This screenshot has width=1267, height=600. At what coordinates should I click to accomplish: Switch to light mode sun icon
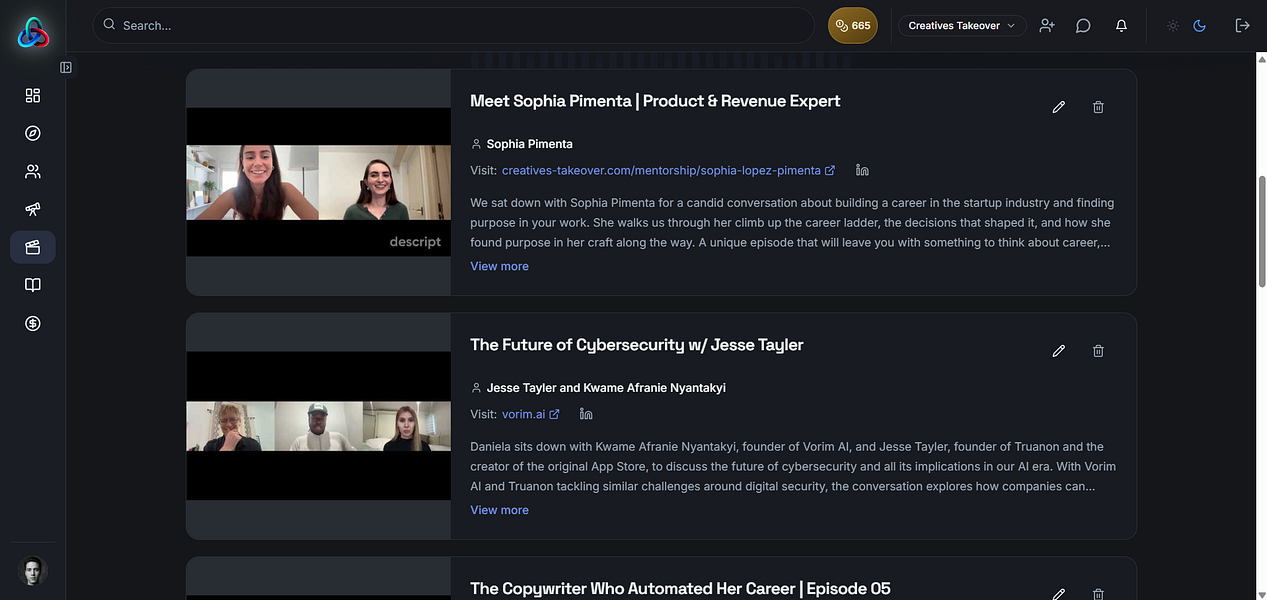point(1173,25)
